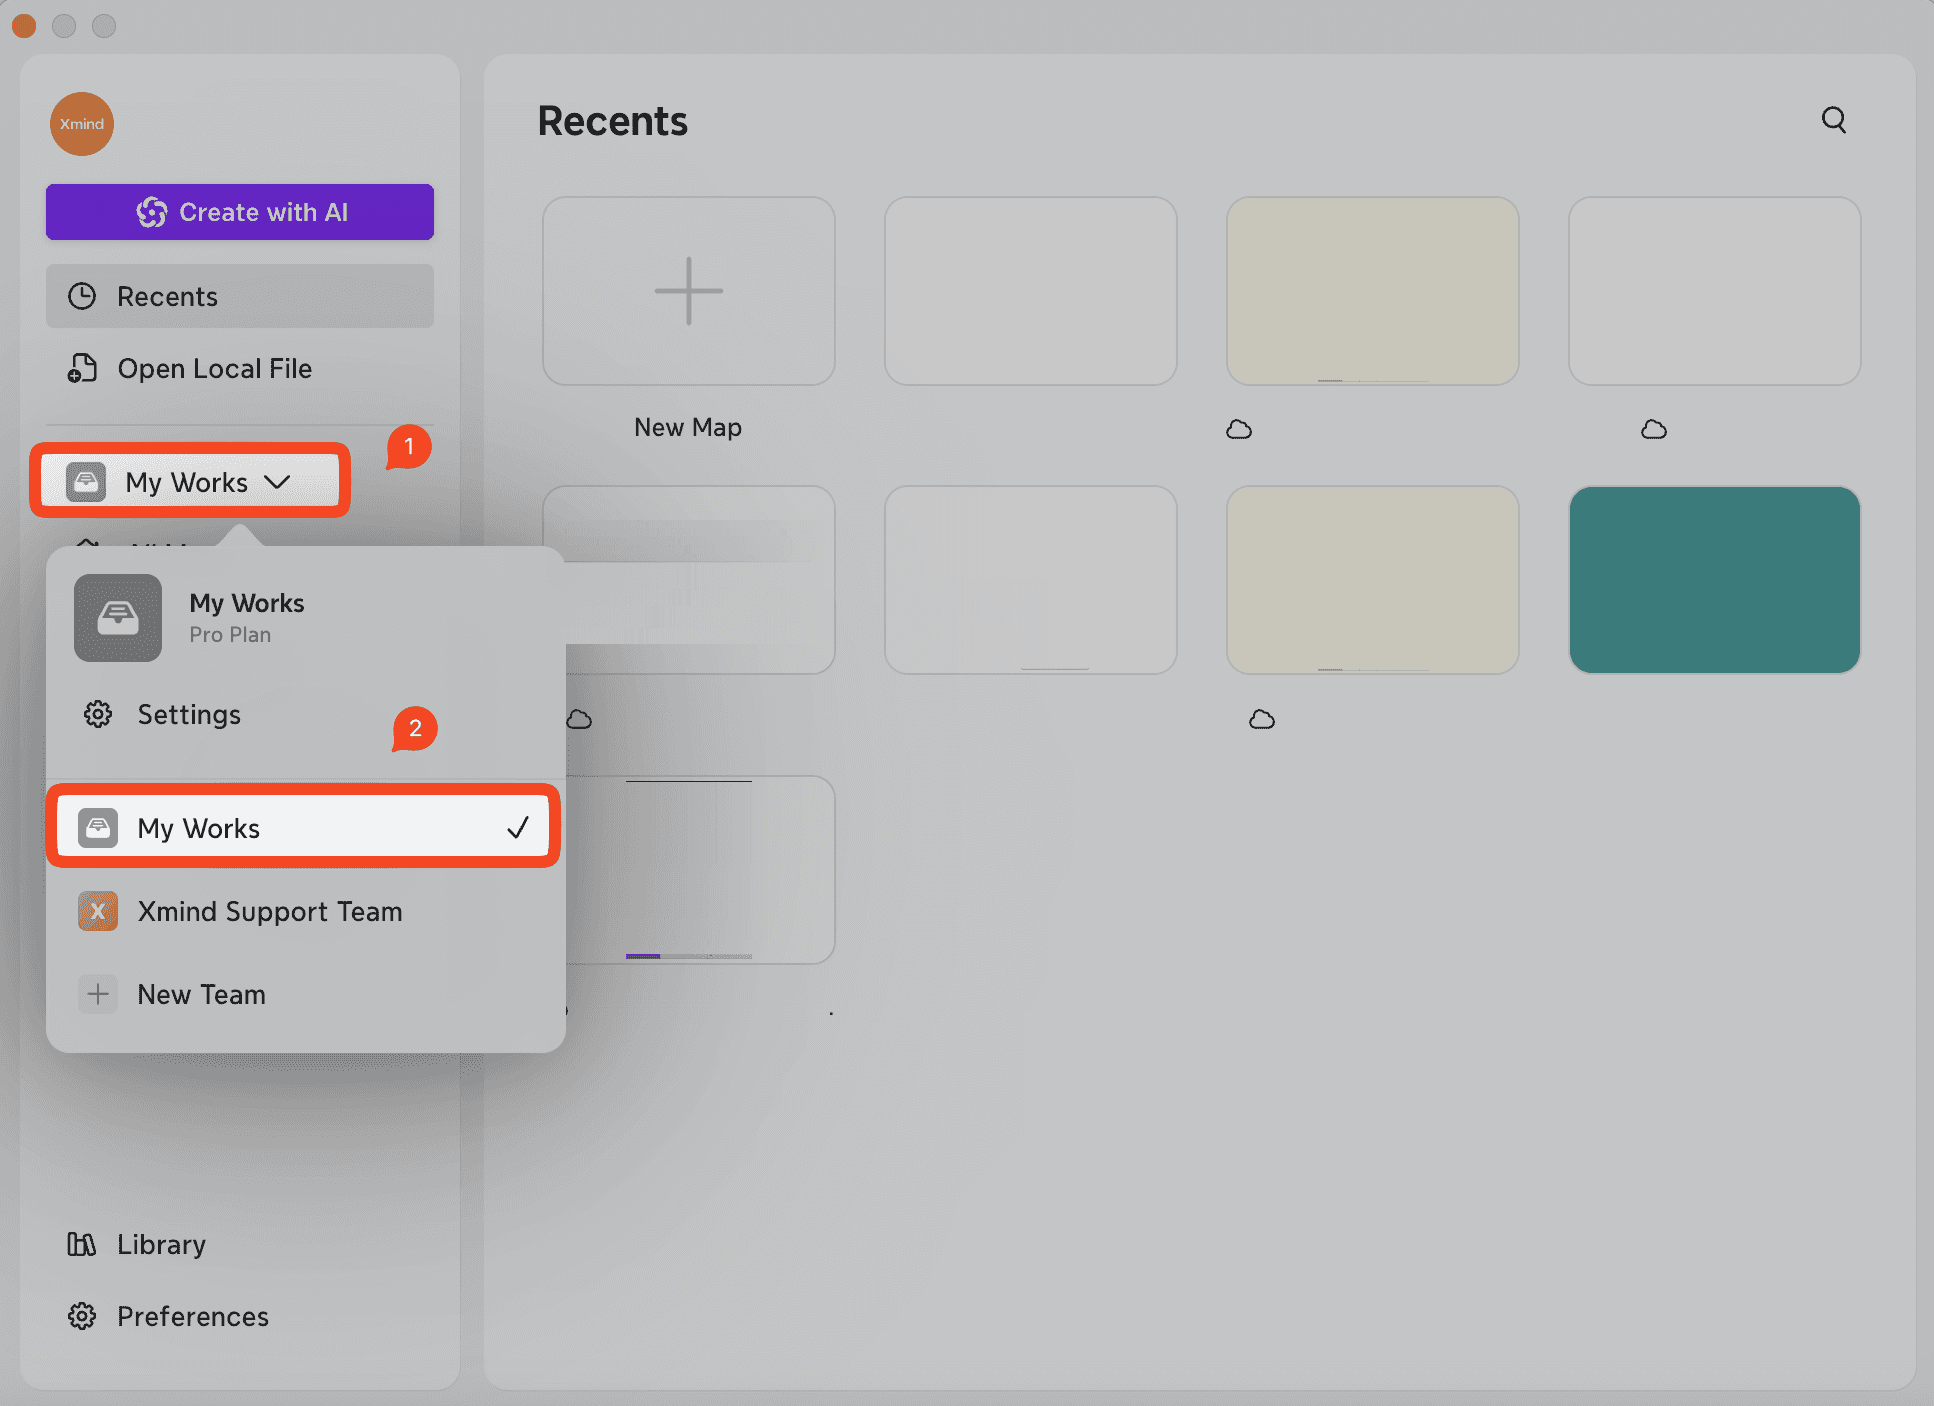Open the teal colored map thumbnail

(1714, 580)
